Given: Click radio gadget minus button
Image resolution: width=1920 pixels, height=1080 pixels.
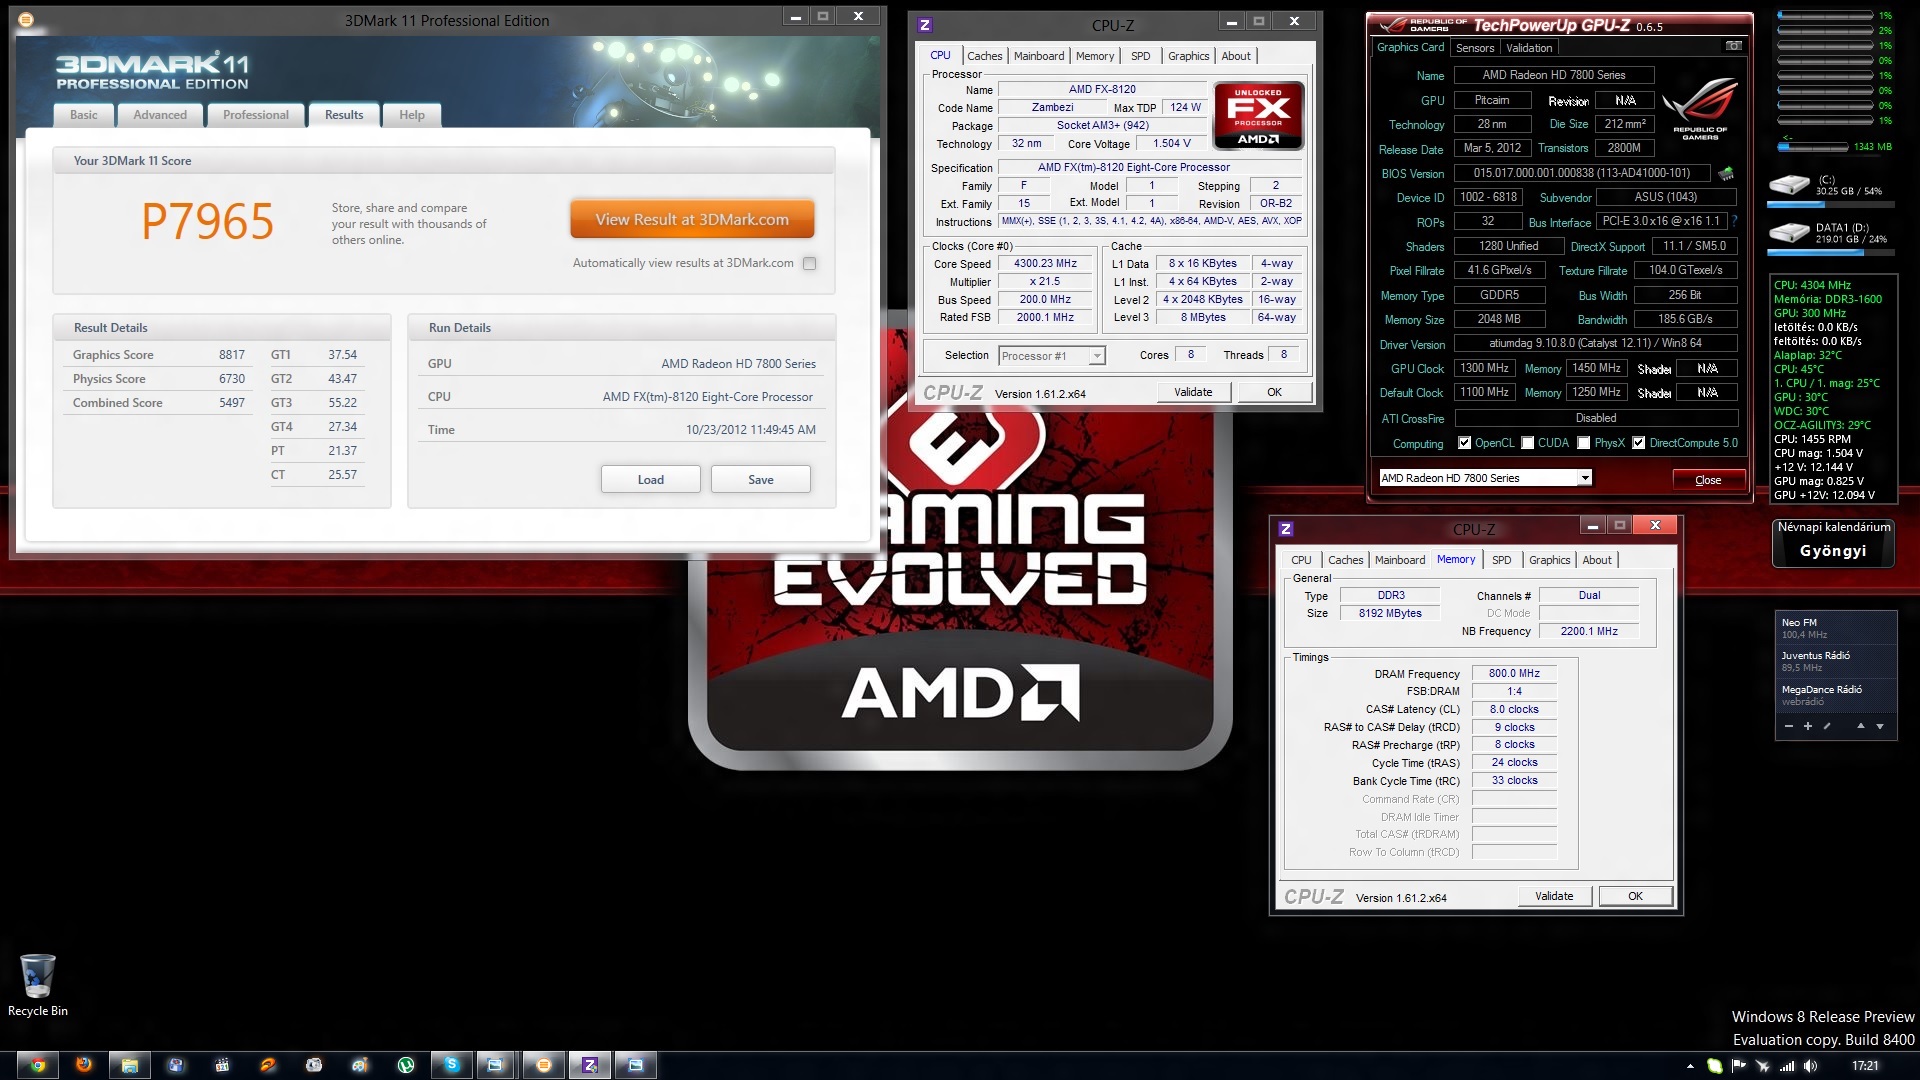Looking at the screenshot, I should point(1789,726).
